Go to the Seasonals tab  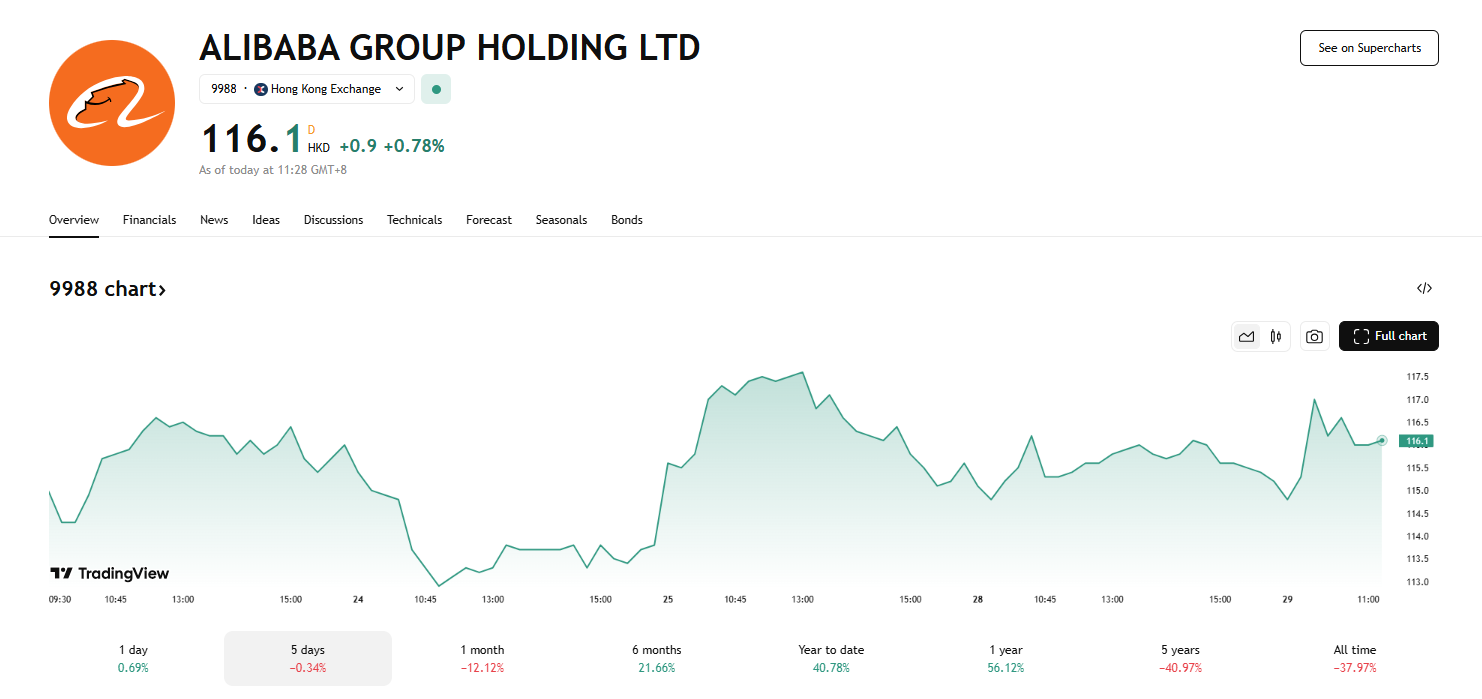coord(561,220)
